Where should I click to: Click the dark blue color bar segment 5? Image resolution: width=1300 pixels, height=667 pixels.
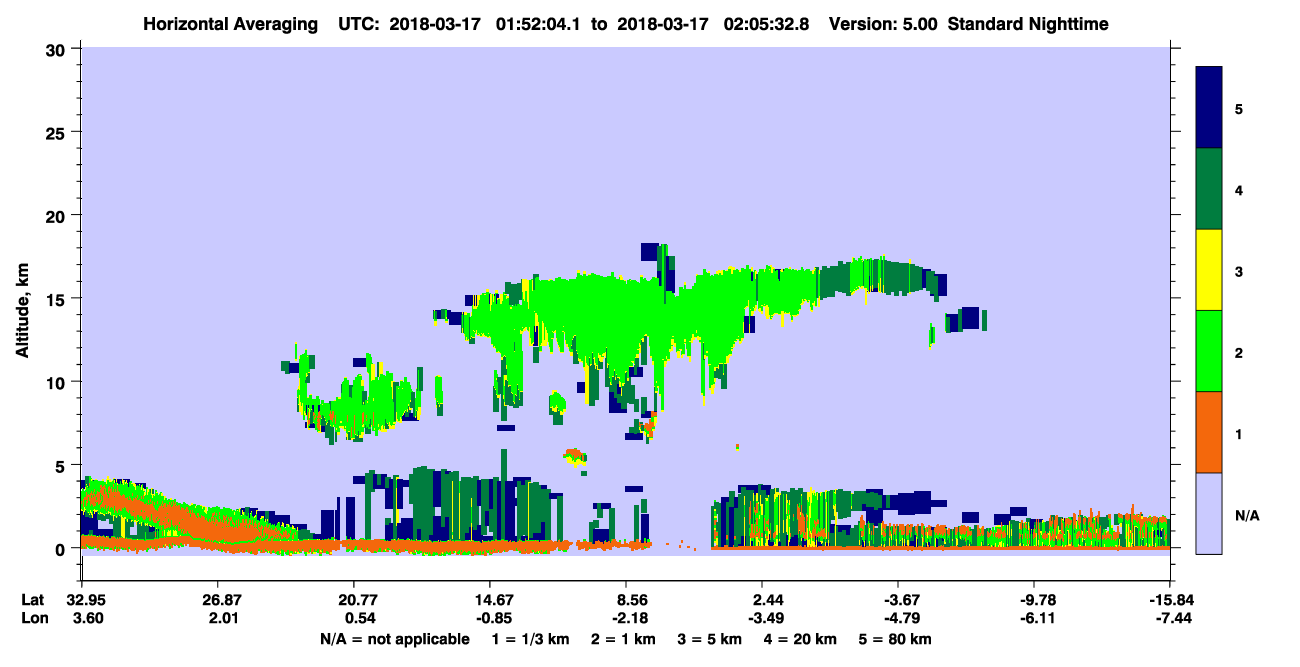pyautogui.click(x=1209, y=108)
